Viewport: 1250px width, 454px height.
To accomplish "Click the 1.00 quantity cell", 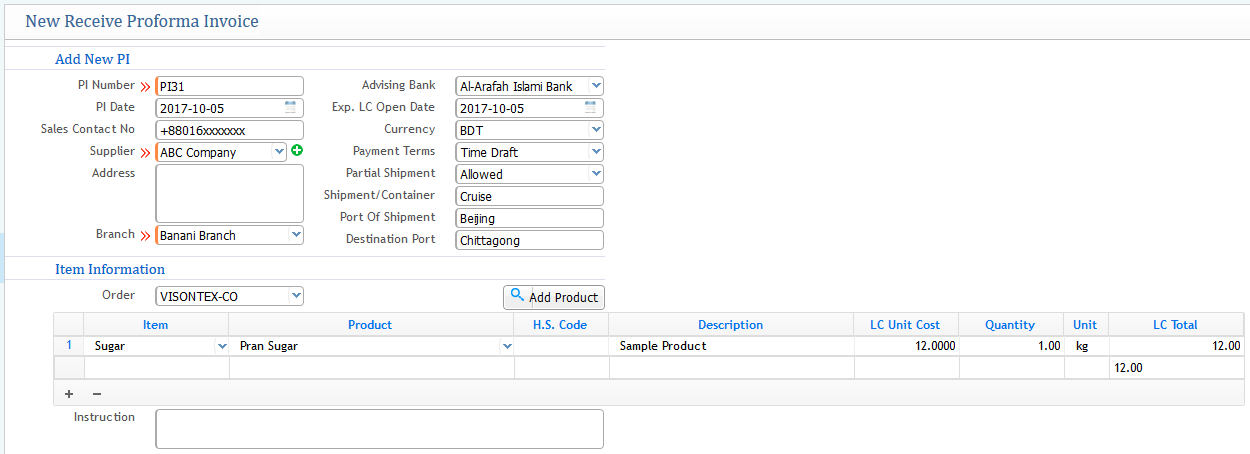I will (x=1011, y=346).
